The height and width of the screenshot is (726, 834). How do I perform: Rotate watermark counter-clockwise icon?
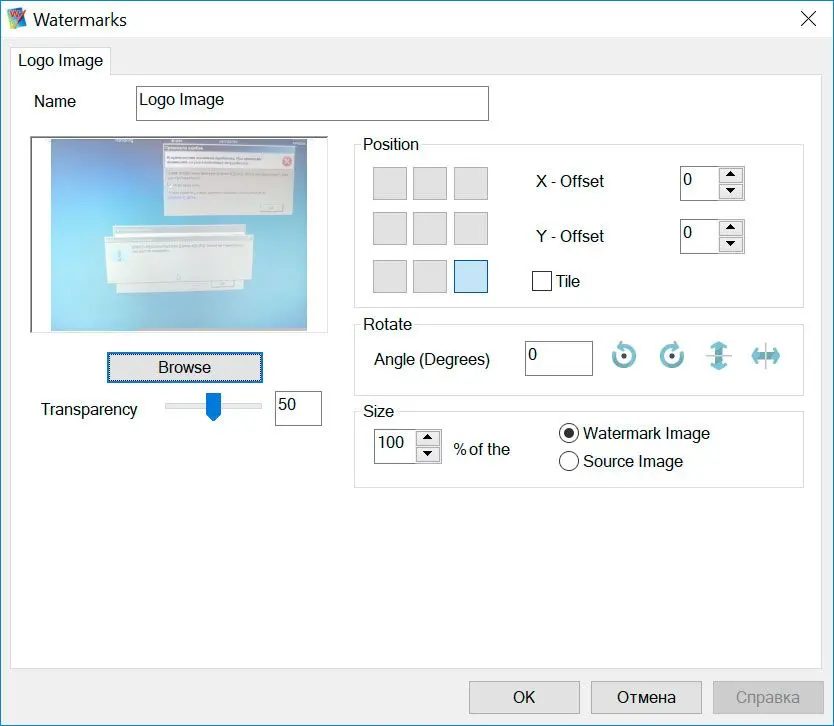624,355
